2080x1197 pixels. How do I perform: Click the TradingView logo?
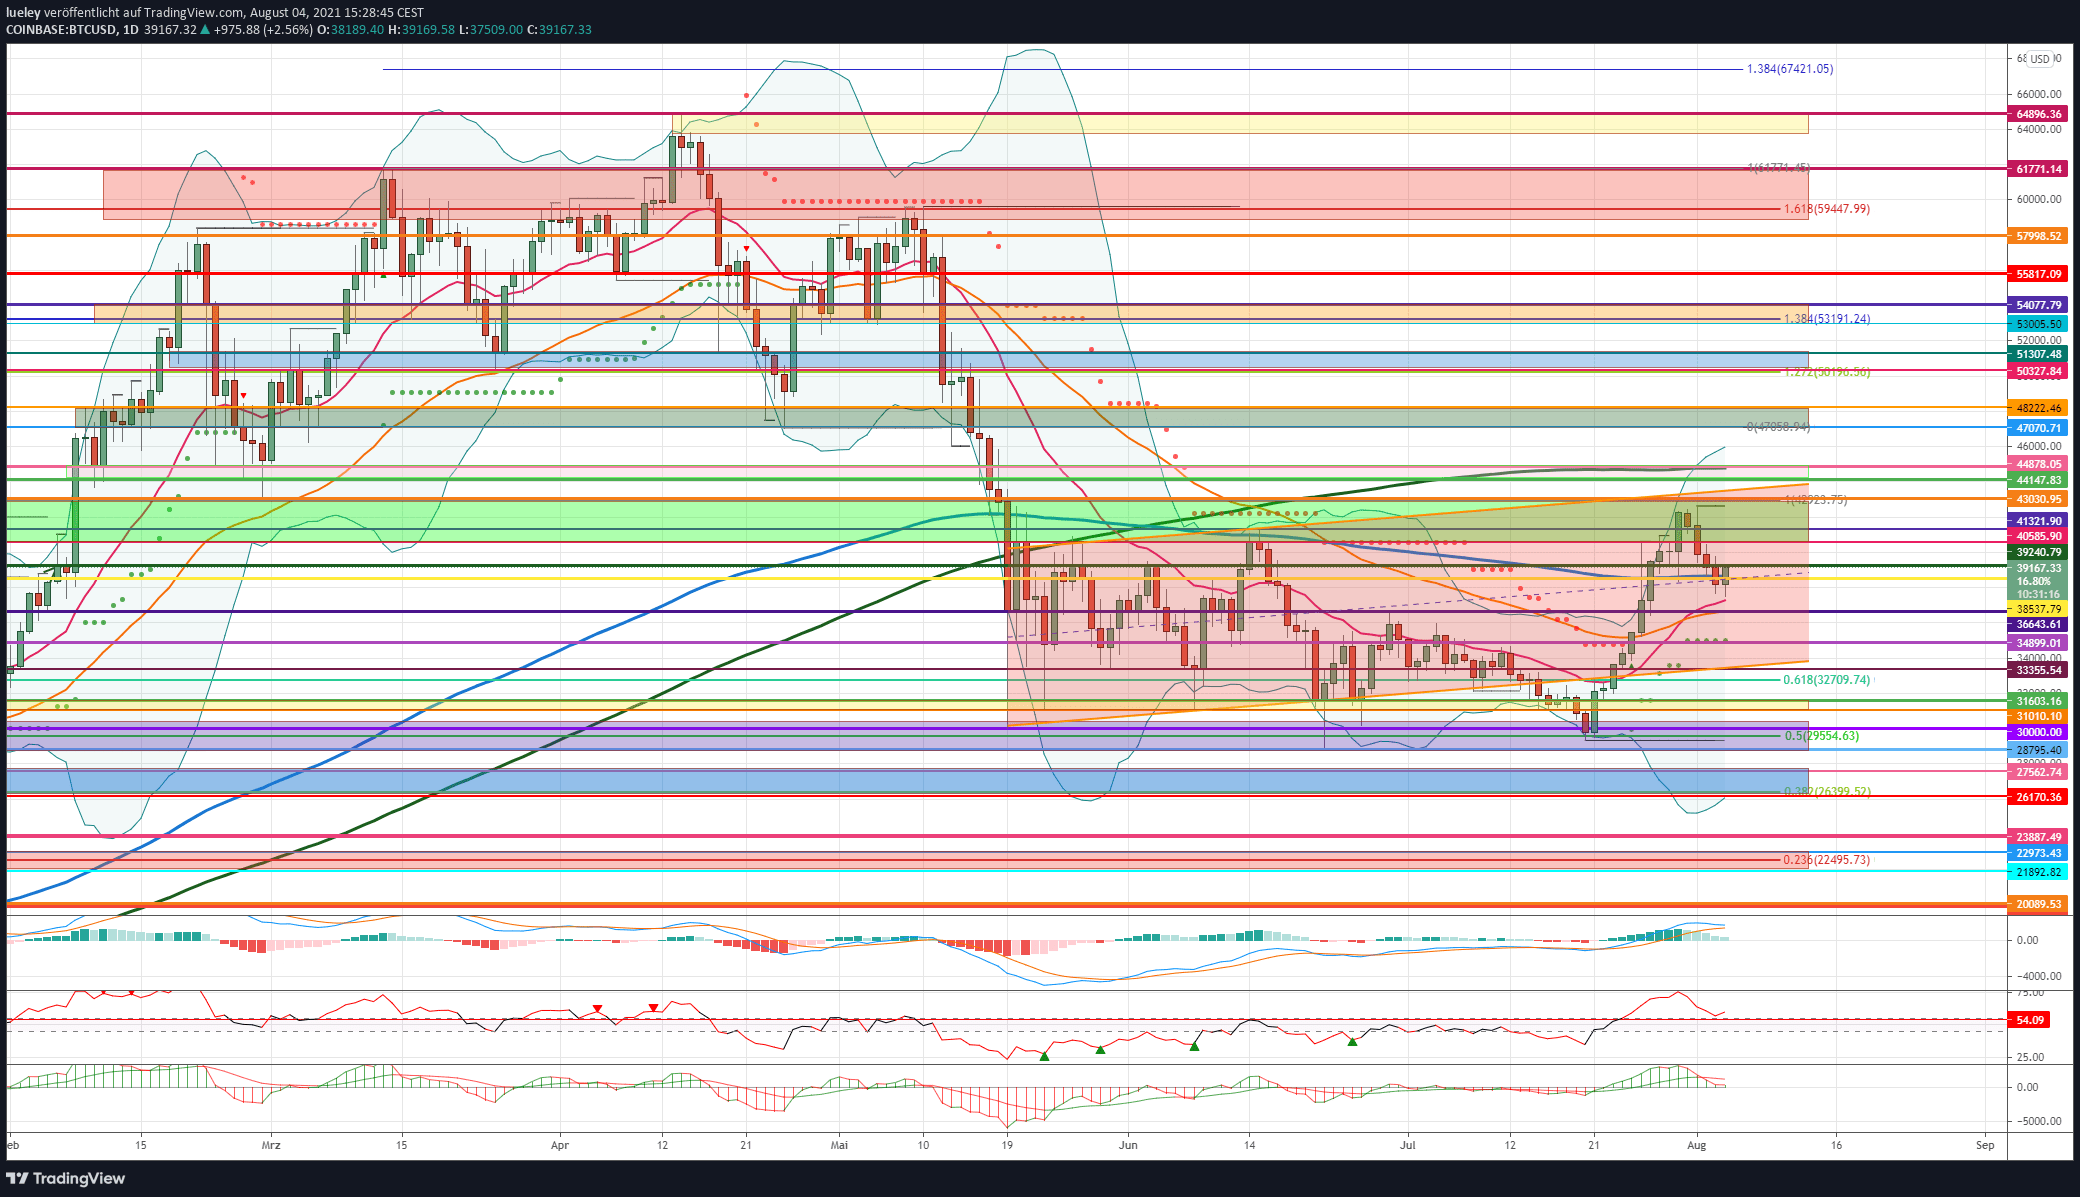pyautogui.click(x=66, y=1178)
